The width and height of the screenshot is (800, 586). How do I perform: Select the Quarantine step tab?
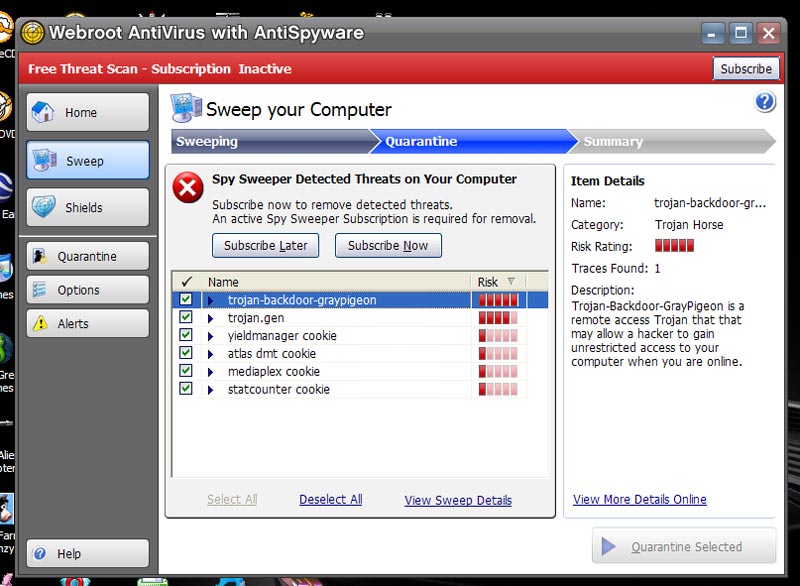click(473, 141)
